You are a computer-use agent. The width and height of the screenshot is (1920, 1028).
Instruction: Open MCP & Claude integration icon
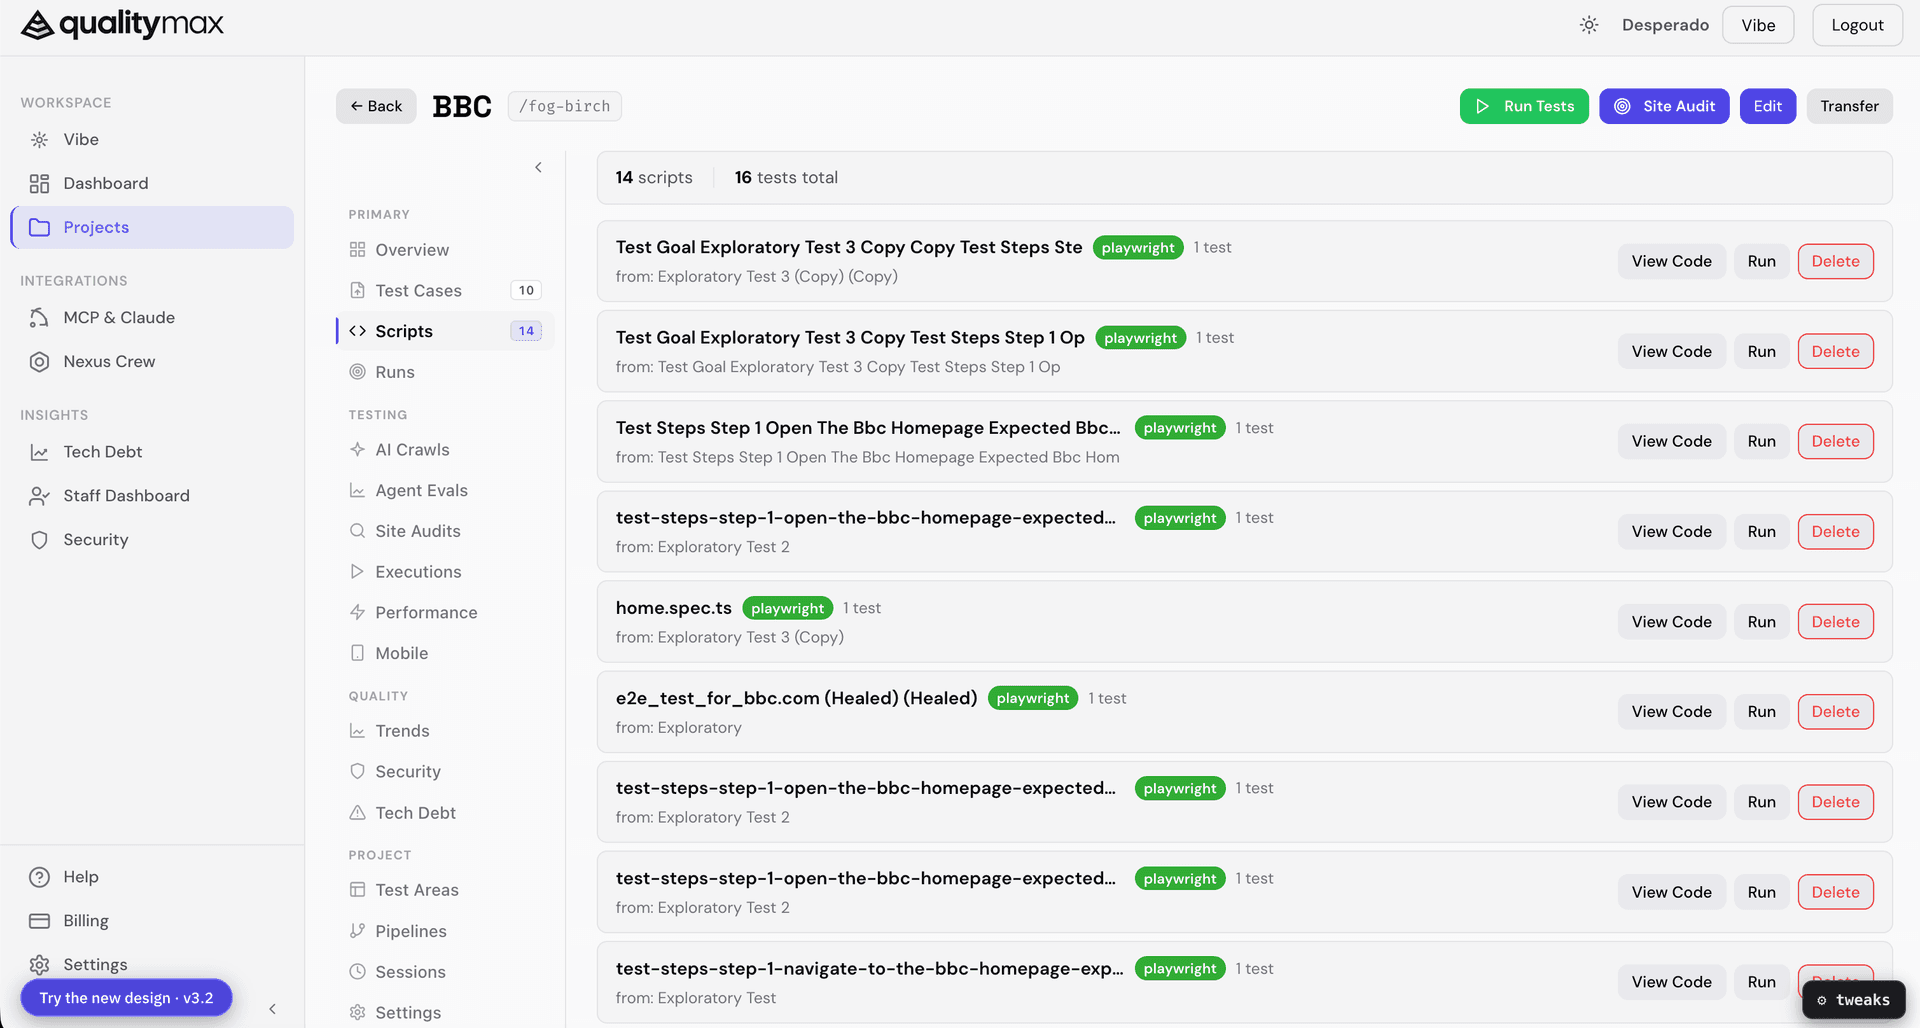(39, 318)
